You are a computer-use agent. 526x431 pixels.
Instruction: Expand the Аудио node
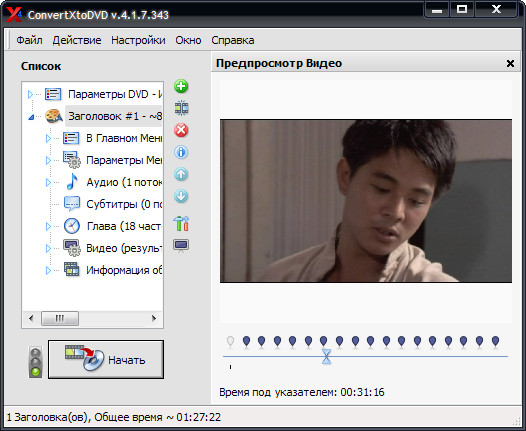[48, 182]
